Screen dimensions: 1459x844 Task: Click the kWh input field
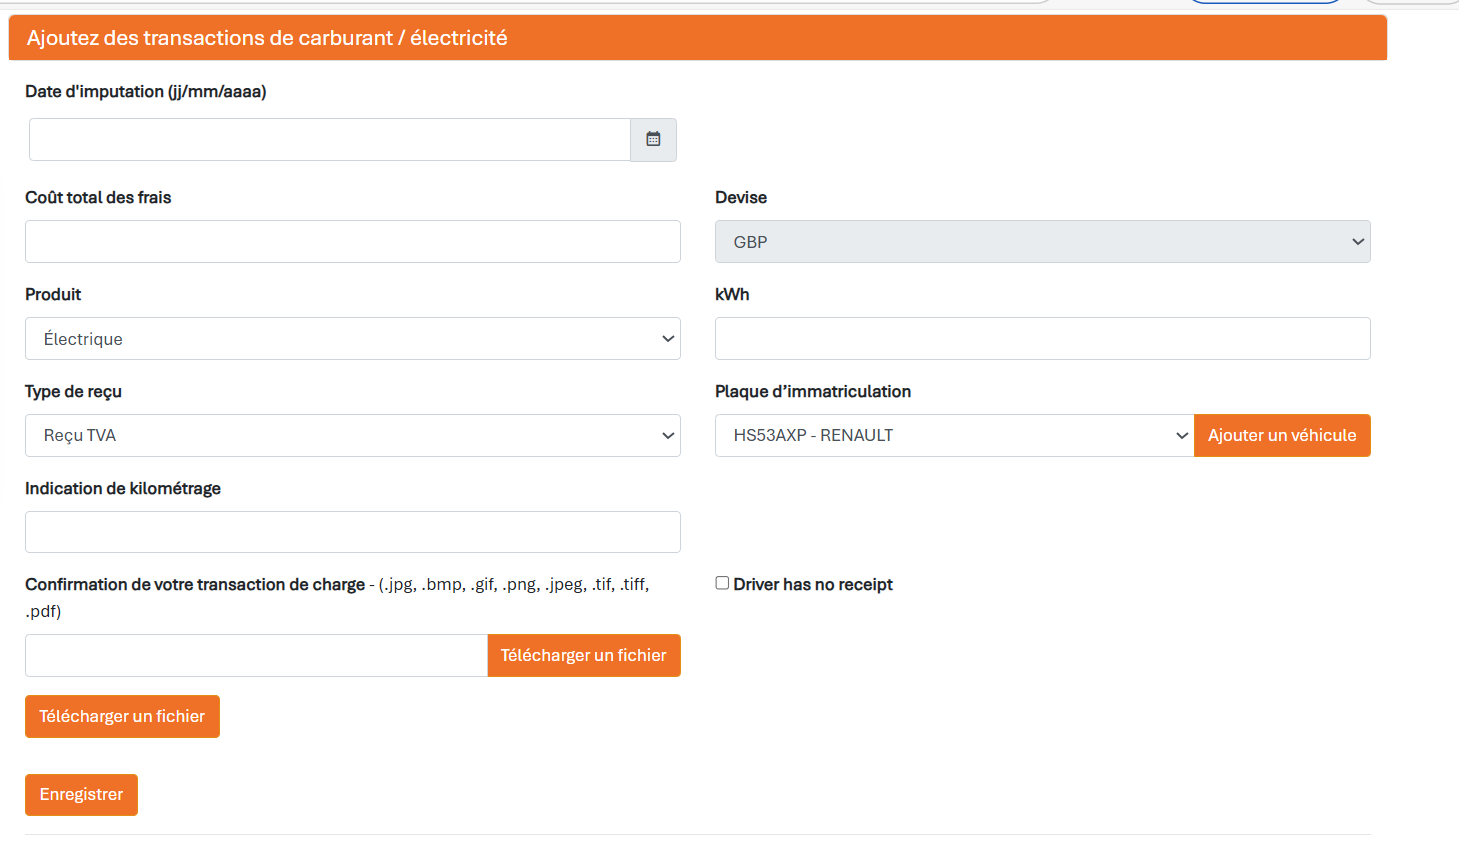pos(1042,339)
